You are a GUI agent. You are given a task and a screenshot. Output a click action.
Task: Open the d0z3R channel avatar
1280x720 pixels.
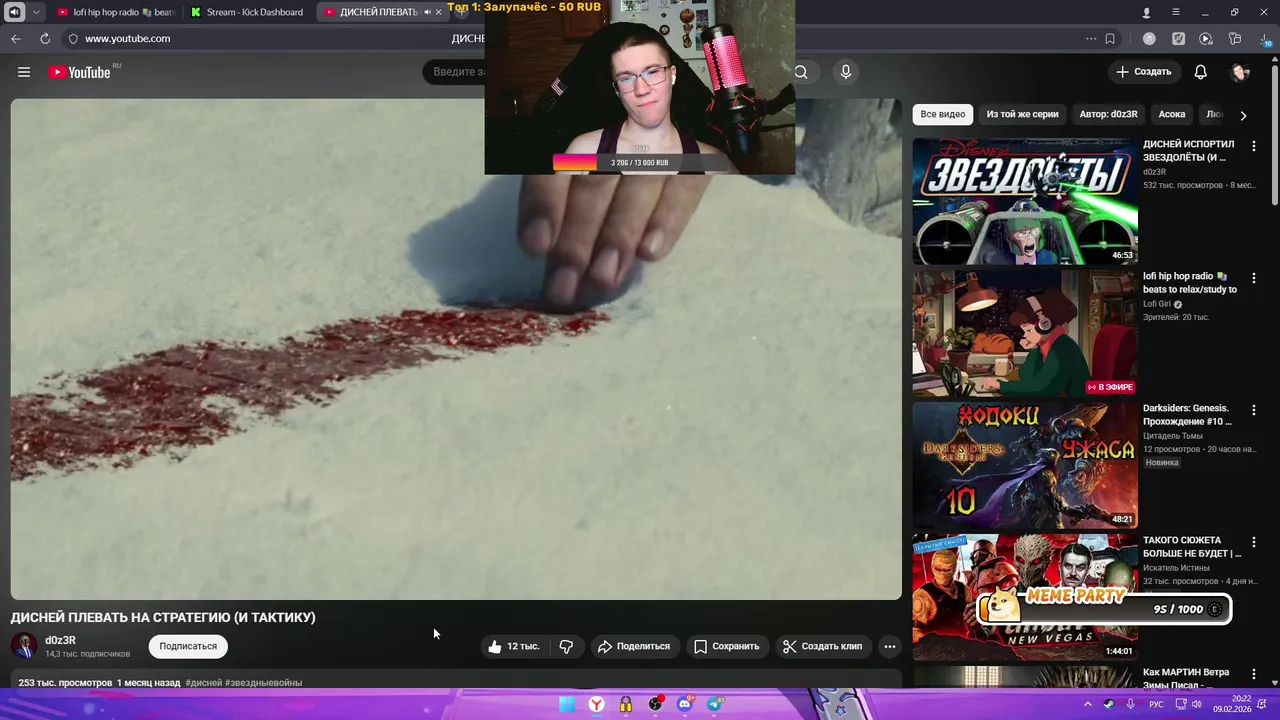[24, 646]
